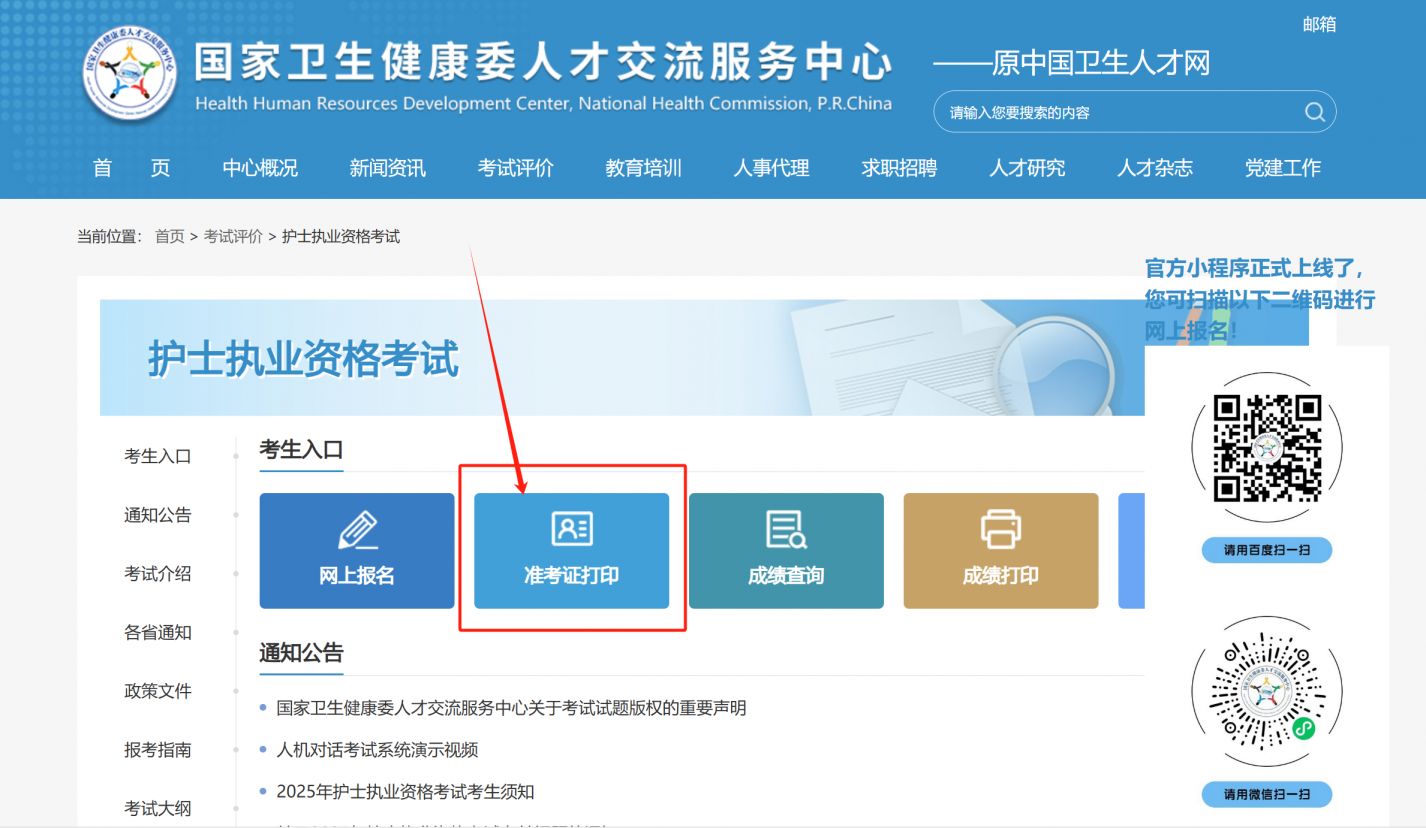
Task: Select 政策文件 in the left sidebar
Action: coord(157,691)
